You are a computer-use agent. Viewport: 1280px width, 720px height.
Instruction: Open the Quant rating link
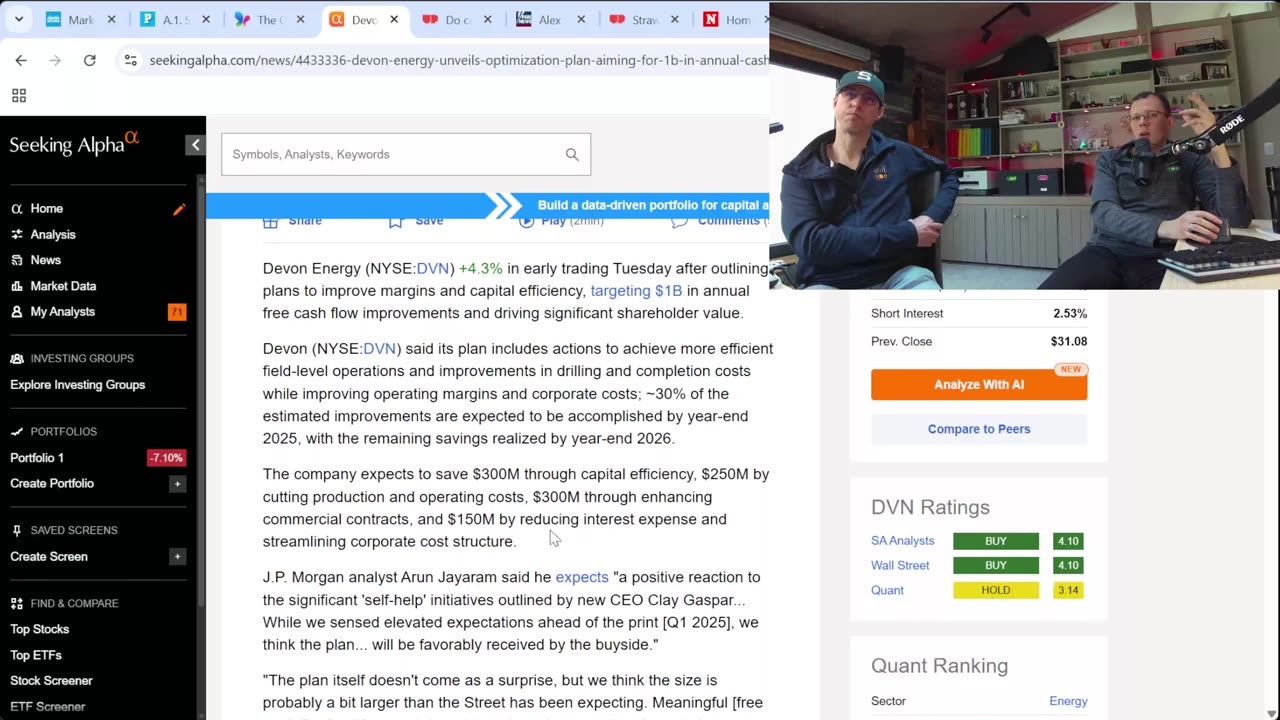coord(887,591)
